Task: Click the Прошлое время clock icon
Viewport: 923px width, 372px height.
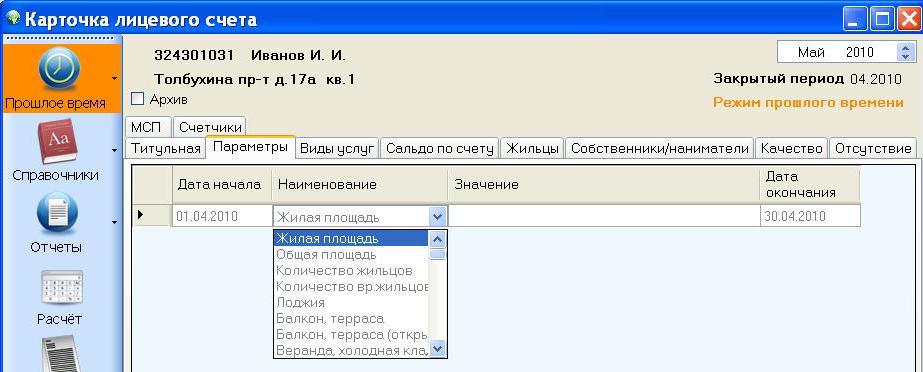Action: 59,69
